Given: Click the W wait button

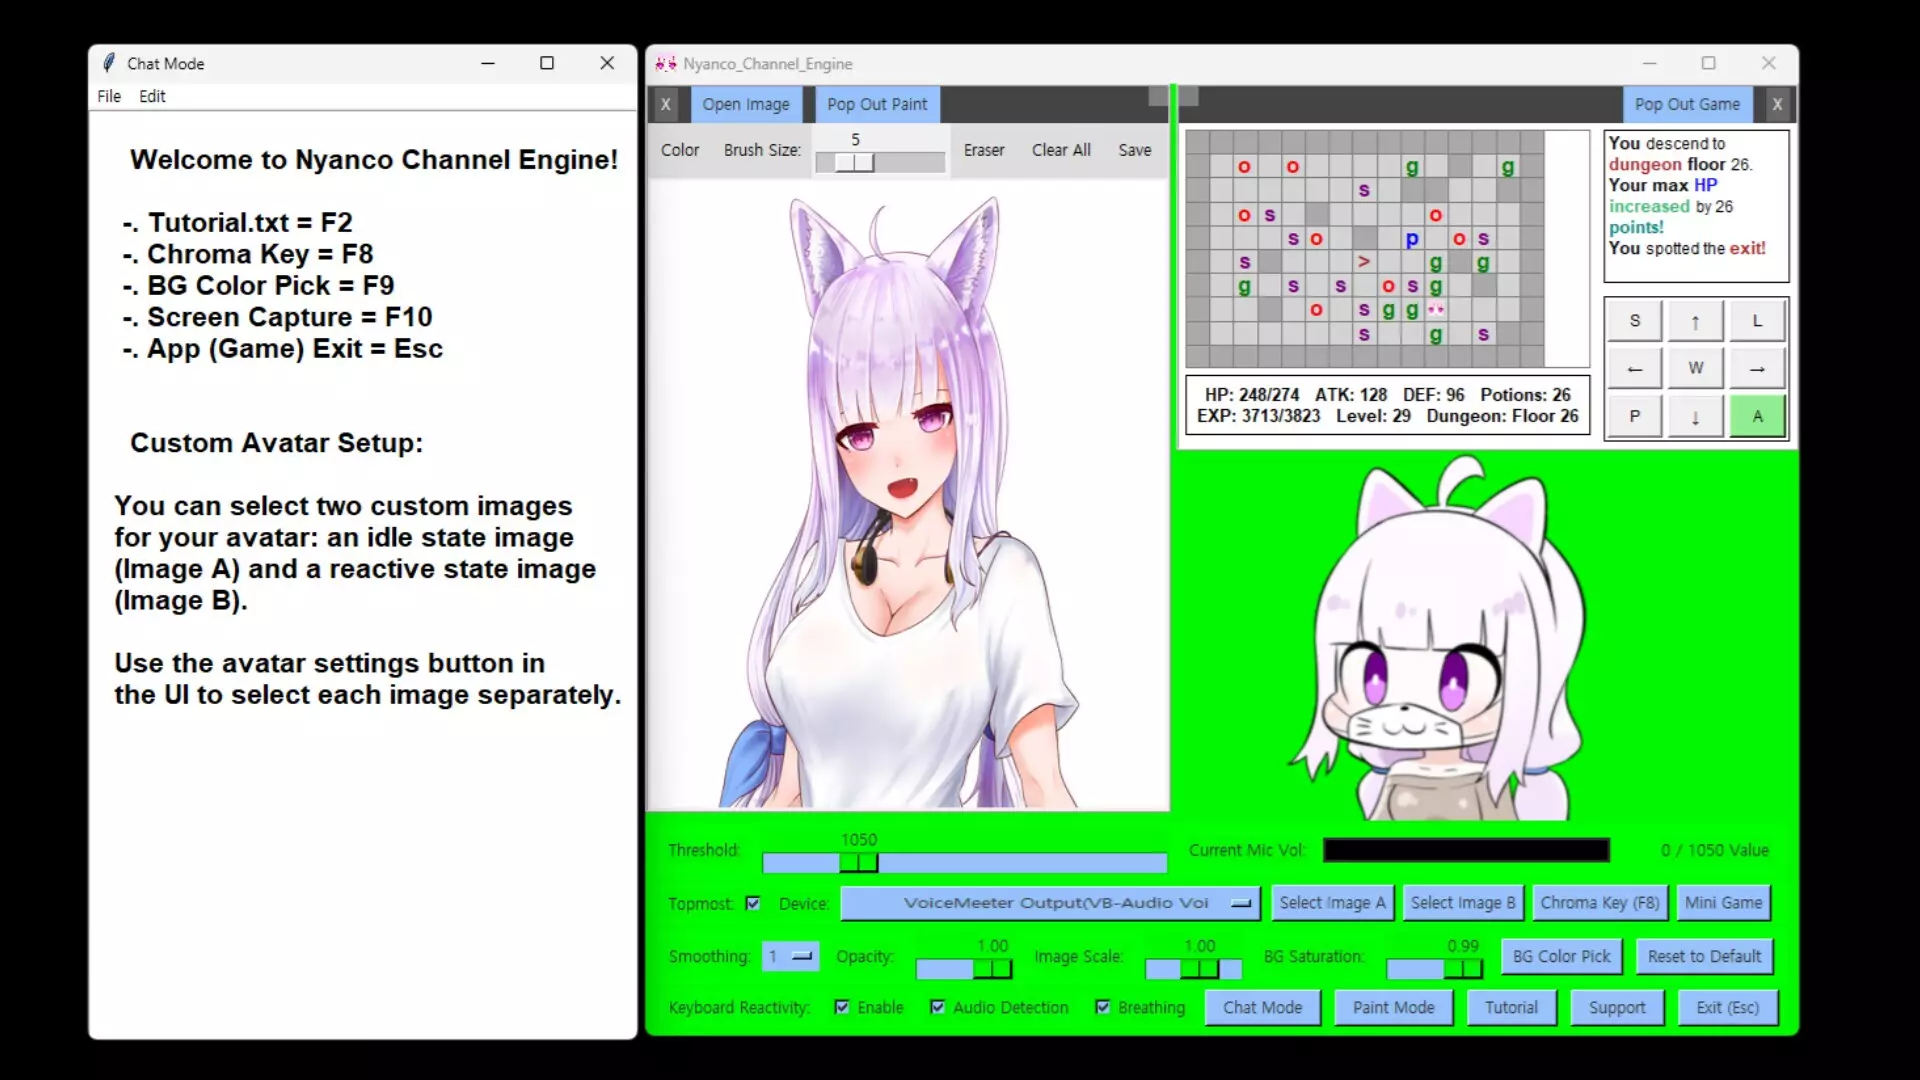Looking at the screenshot, I should point(1695,367).
